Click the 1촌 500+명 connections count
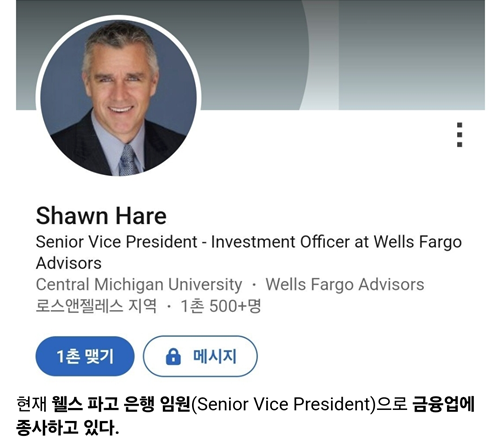This screenshot has width=500, height=448. tap(221, 306)
